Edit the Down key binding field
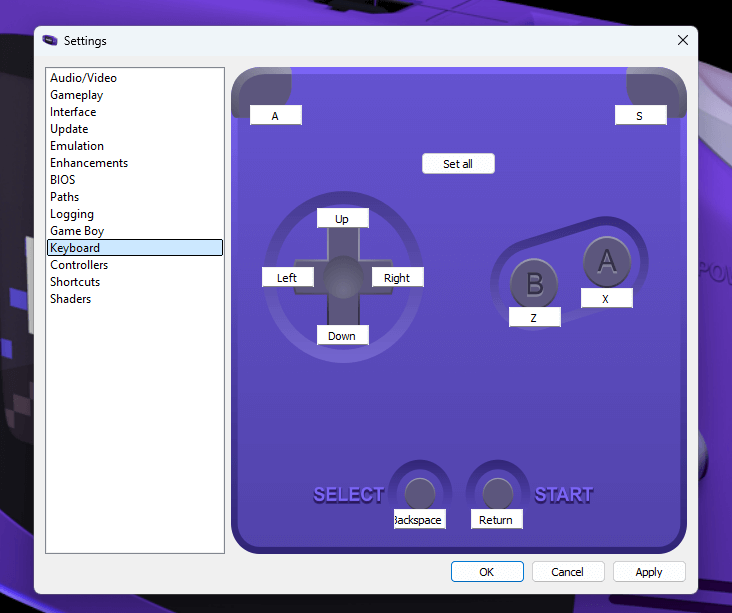 pos(342,336)
